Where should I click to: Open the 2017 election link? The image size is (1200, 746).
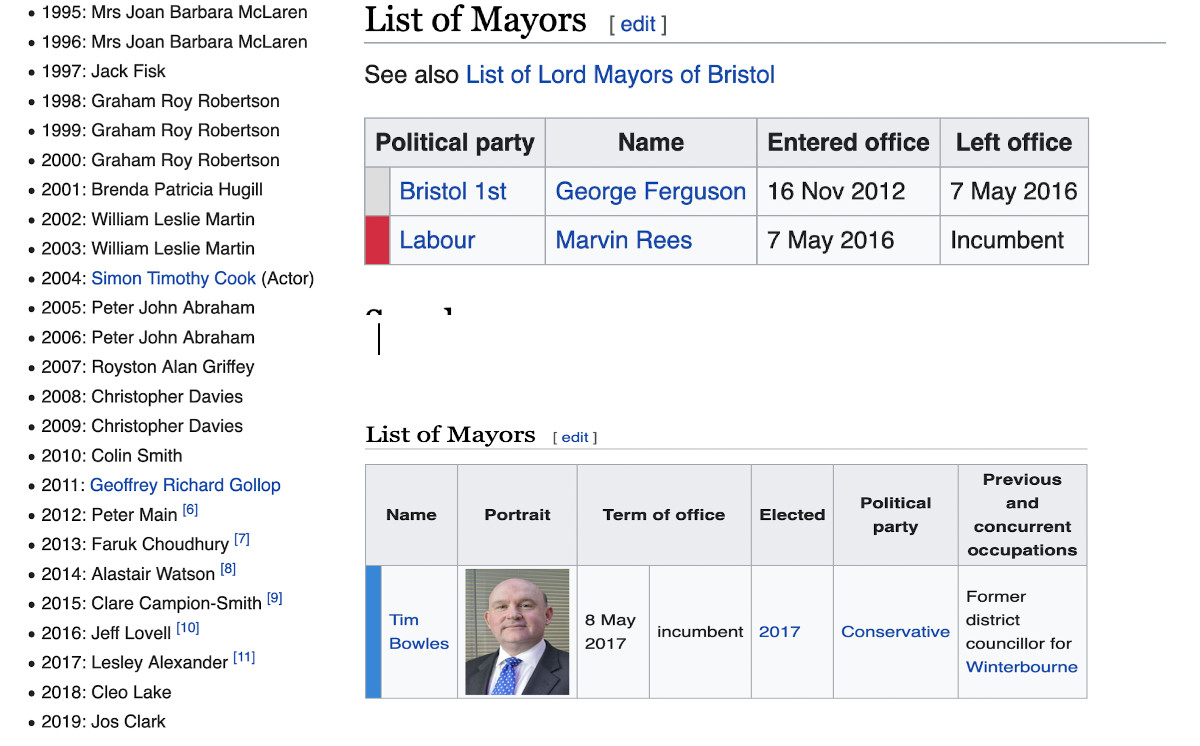pos(778,631)
